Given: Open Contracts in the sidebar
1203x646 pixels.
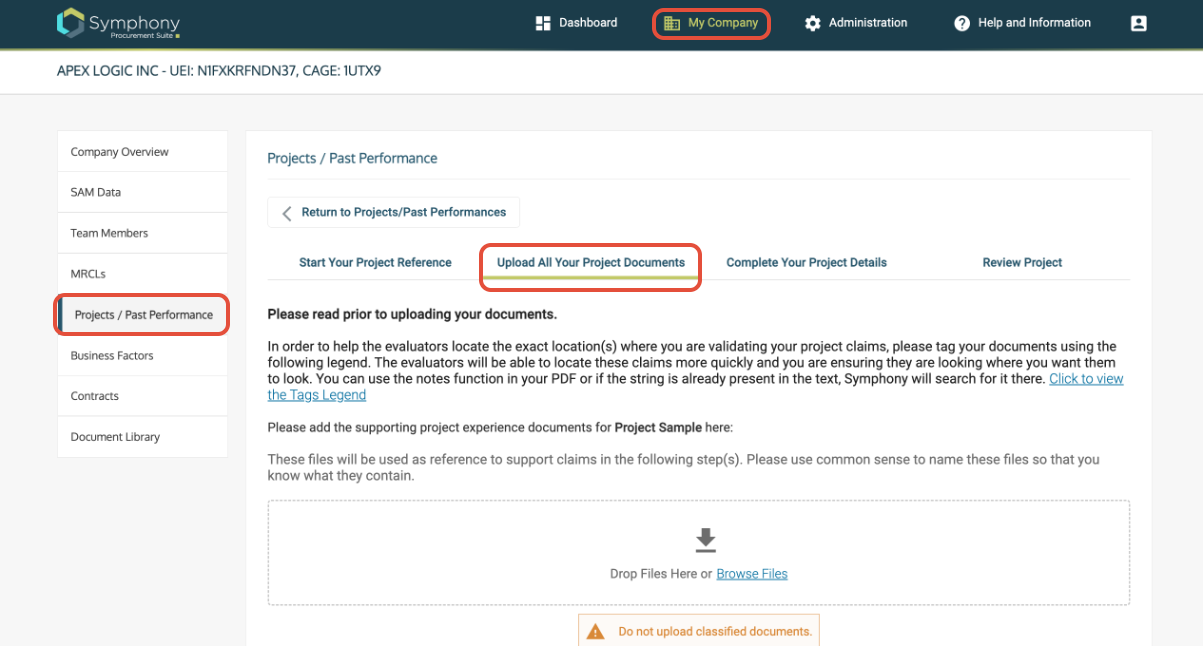Looking at the screenshot, I should click(143, 396).
